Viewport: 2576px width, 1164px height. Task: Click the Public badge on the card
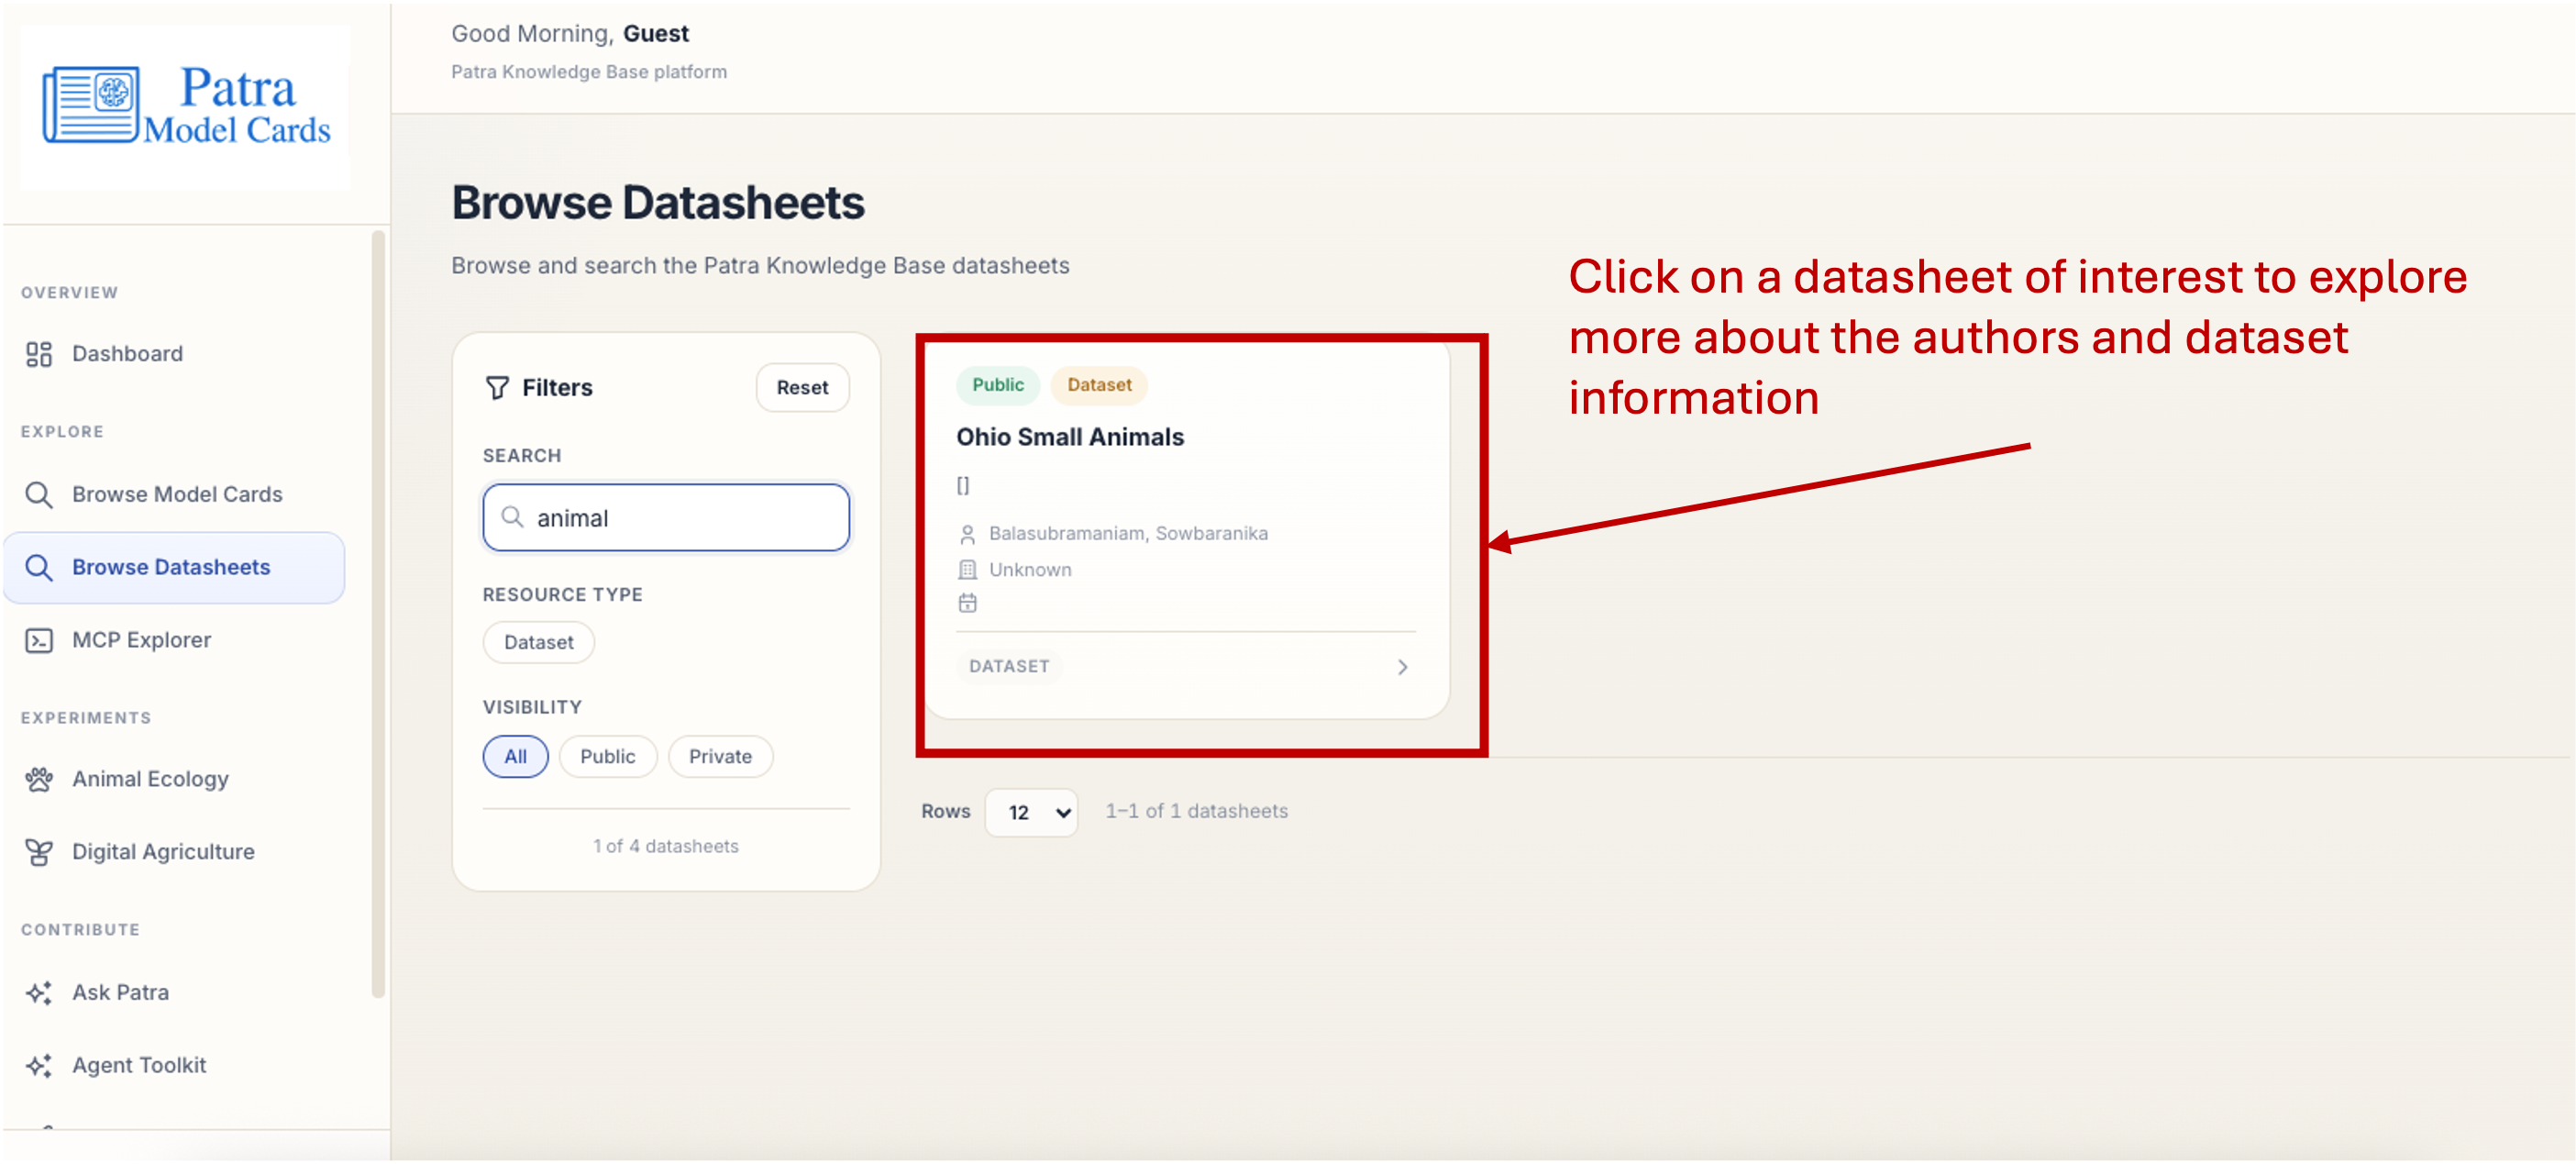click(997, 386)
